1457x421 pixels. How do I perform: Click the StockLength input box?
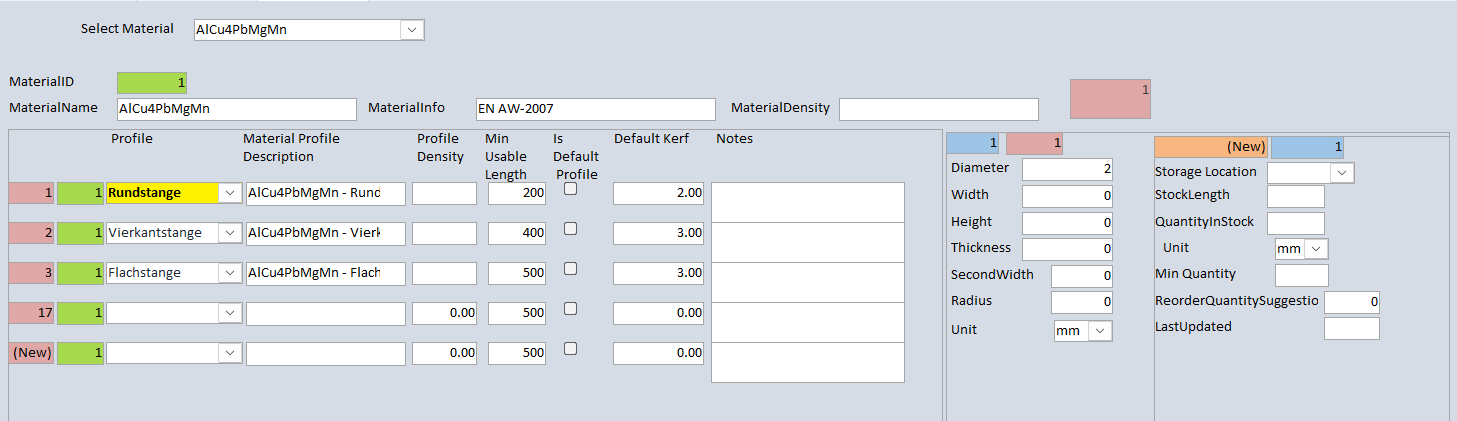click(1295, 196)
